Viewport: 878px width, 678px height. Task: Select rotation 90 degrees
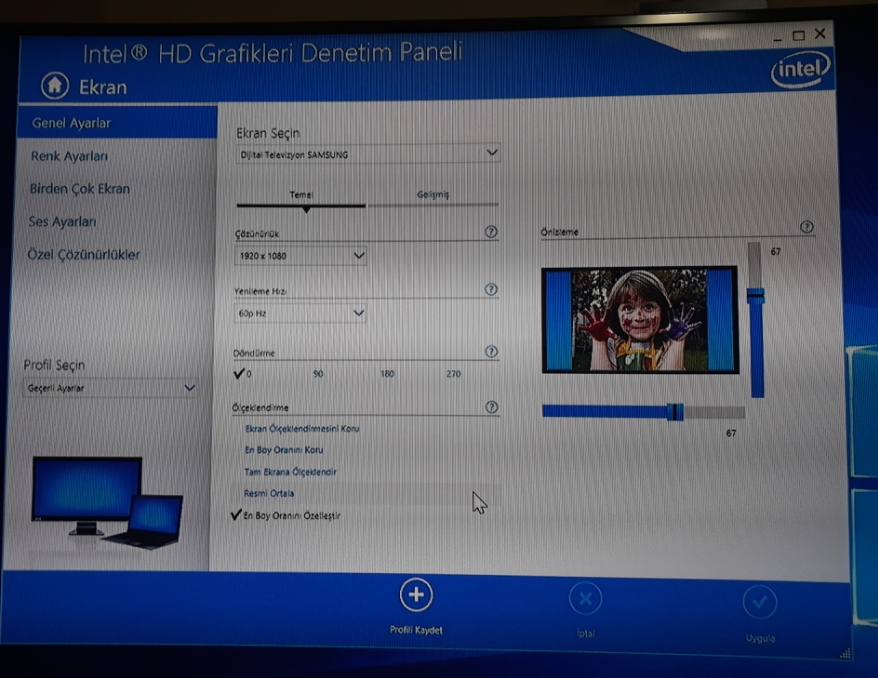(x=318, y=373)
